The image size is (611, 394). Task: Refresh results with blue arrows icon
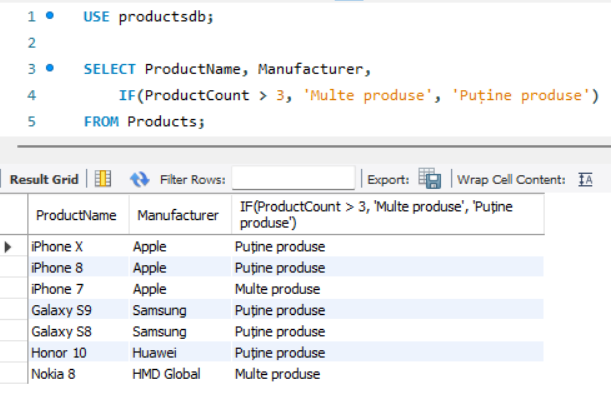coord(140,179)
